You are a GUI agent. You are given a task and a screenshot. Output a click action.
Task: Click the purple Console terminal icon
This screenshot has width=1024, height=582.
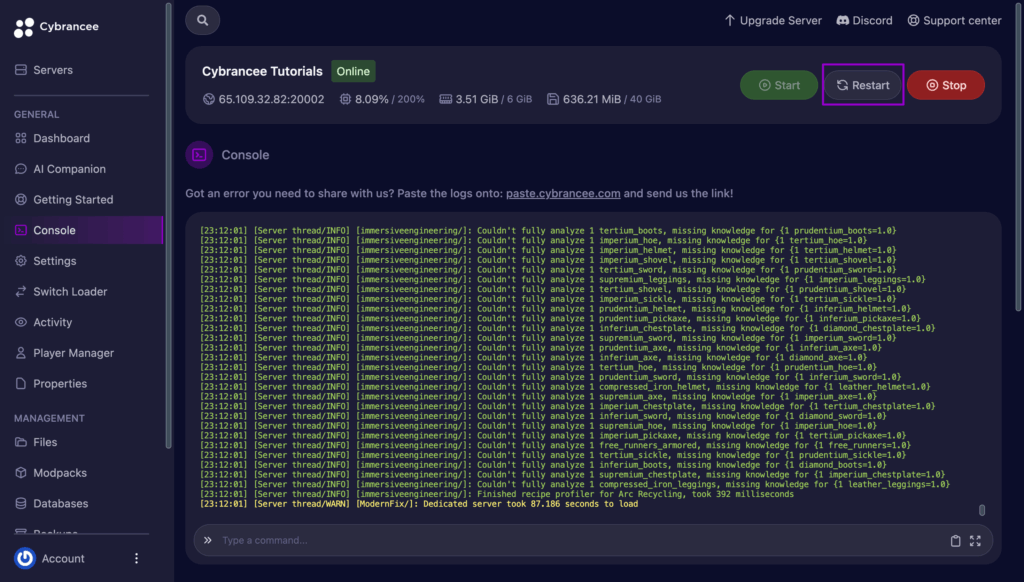coord(199,155)
